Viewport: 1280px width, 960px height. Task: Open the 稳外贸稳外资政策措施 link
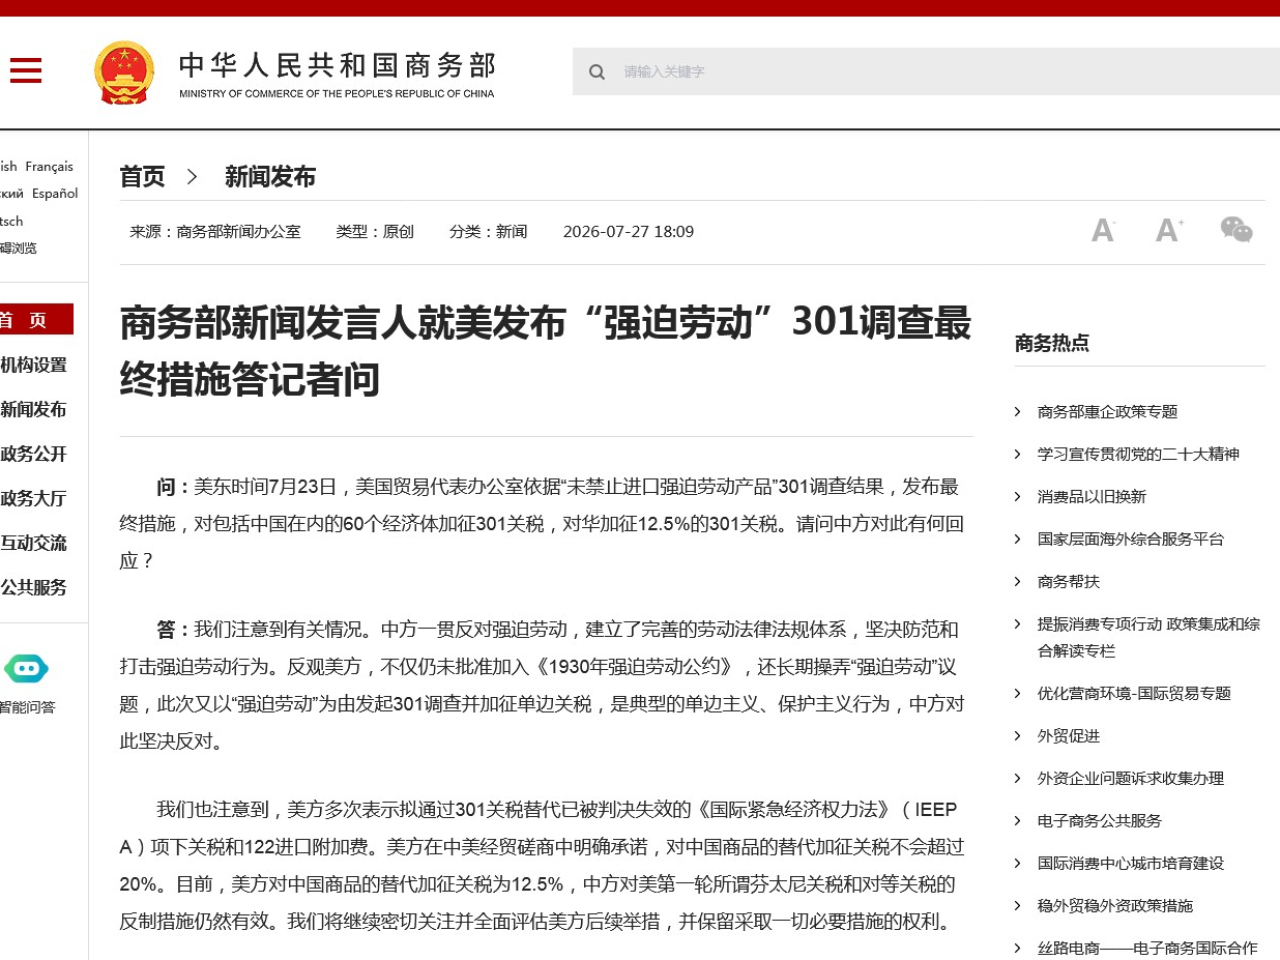pyautogui.click(x=1115, y=906)
